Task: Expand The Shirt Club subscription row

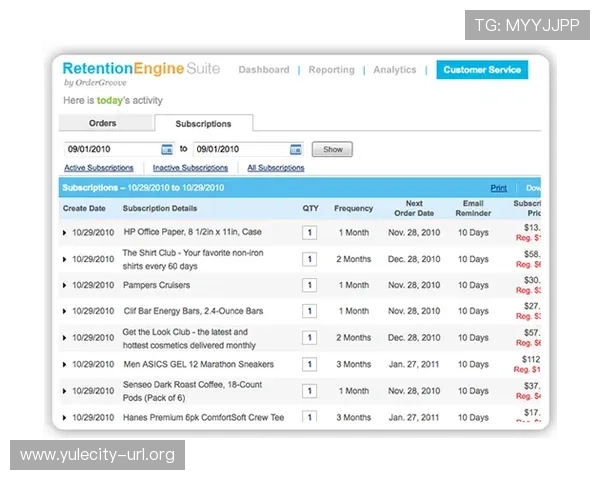Action: 64,259
